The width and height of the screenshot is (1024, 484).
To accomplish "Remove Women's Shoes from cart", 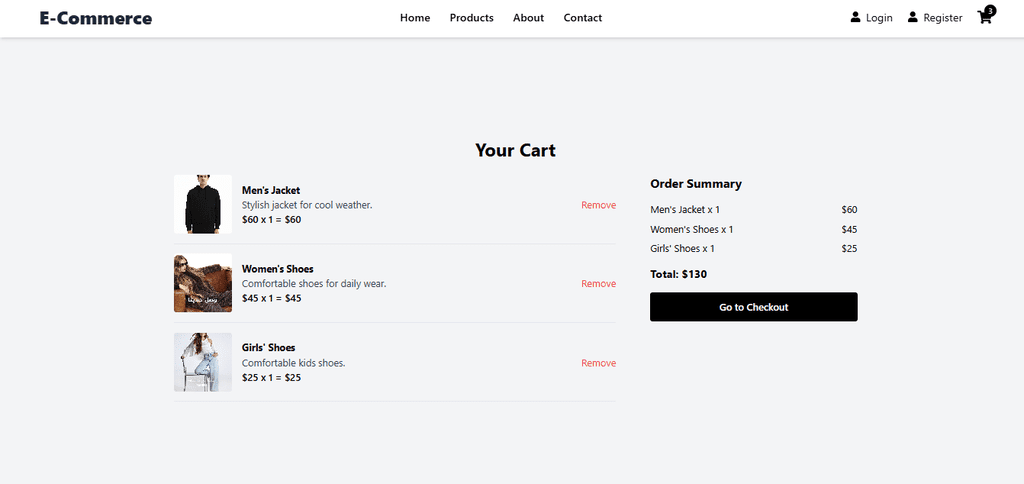I will tap(598, 284).
